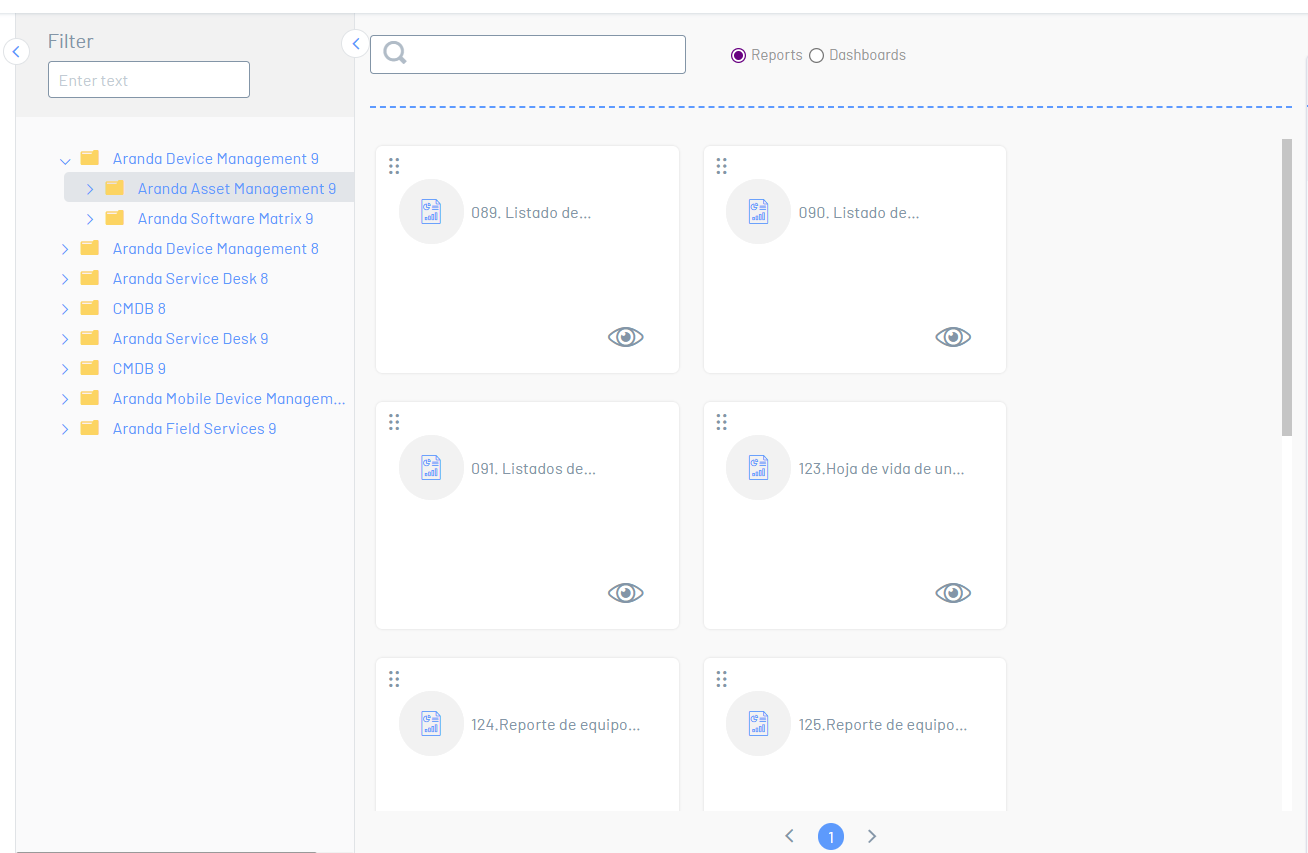1308x853 pixels.
Task: Click the eye icon on report 091 card
Action: [625, 593]
